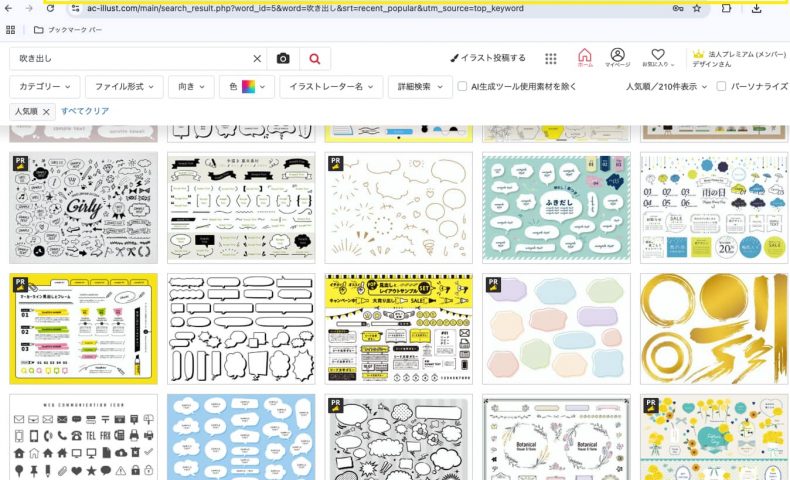Open the ファイル形式 dropdown
Image resolution: width=790 pixels, height=480 pixels.
124,87
